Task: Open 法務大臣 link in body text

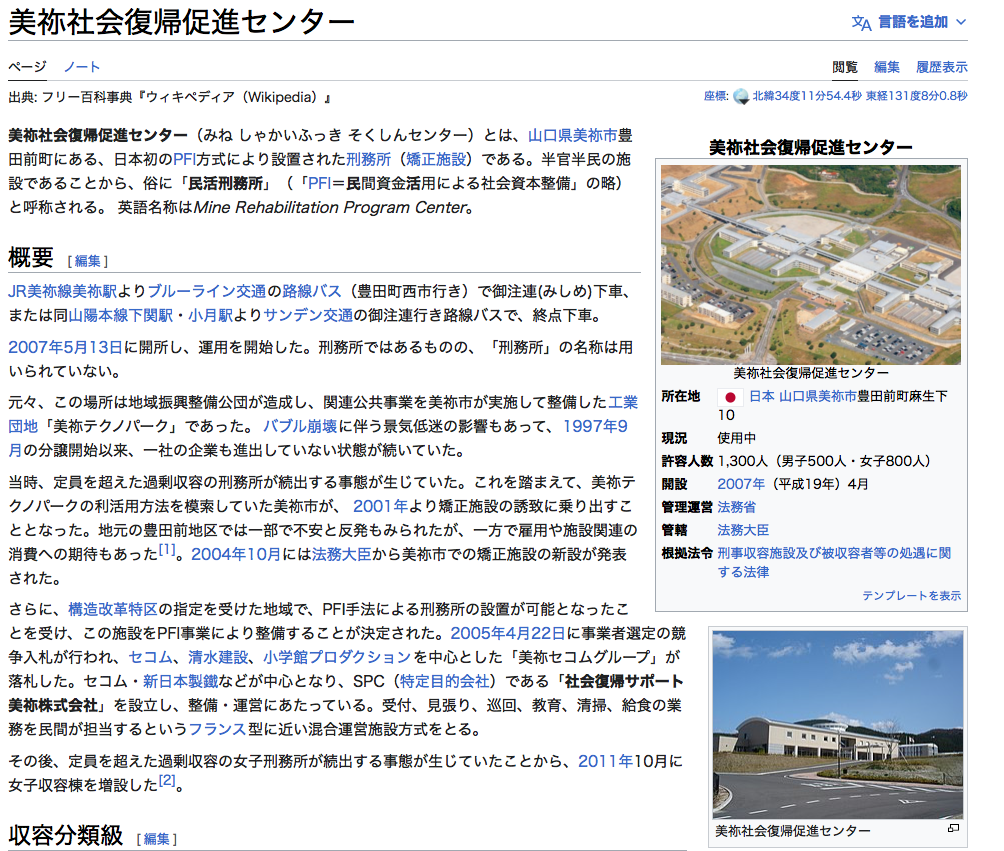Action: point(341,555)
